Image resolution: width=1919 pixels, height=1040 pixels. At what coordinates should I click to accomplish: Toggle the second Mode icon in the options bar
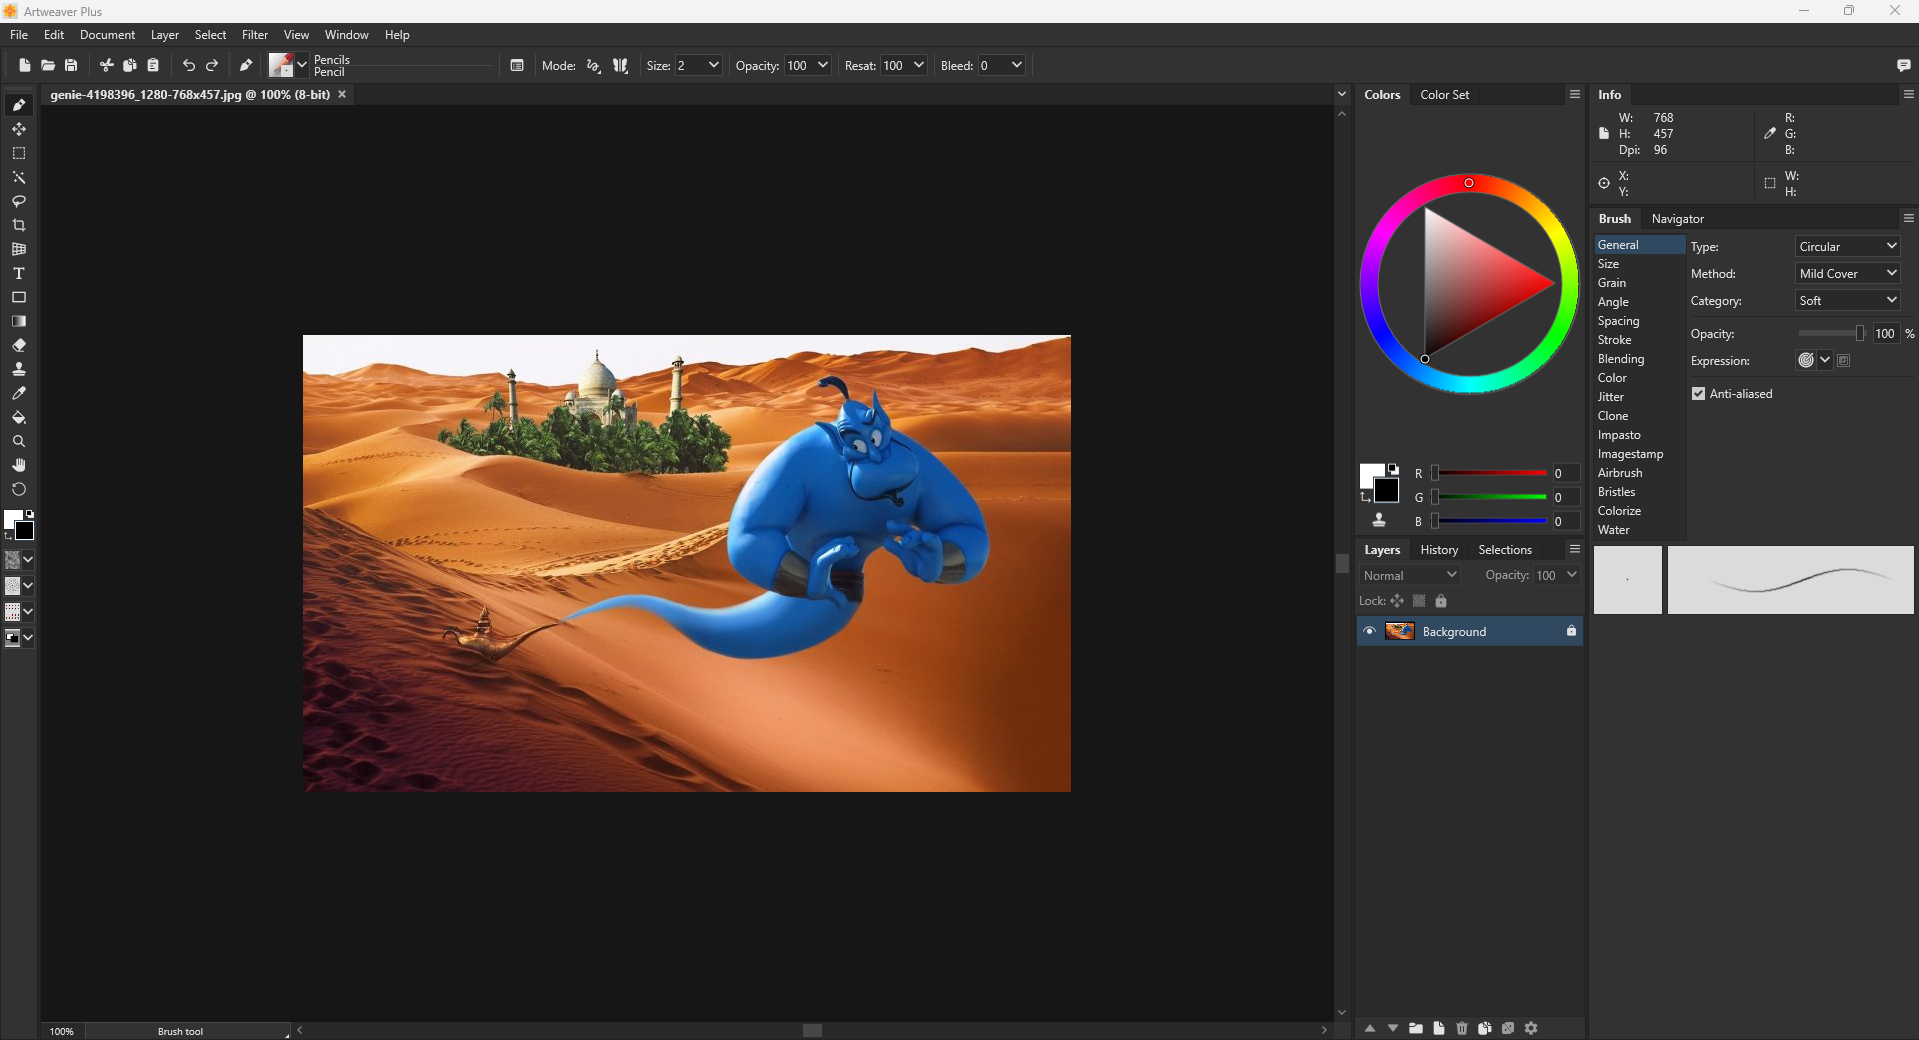coord(621,65)
